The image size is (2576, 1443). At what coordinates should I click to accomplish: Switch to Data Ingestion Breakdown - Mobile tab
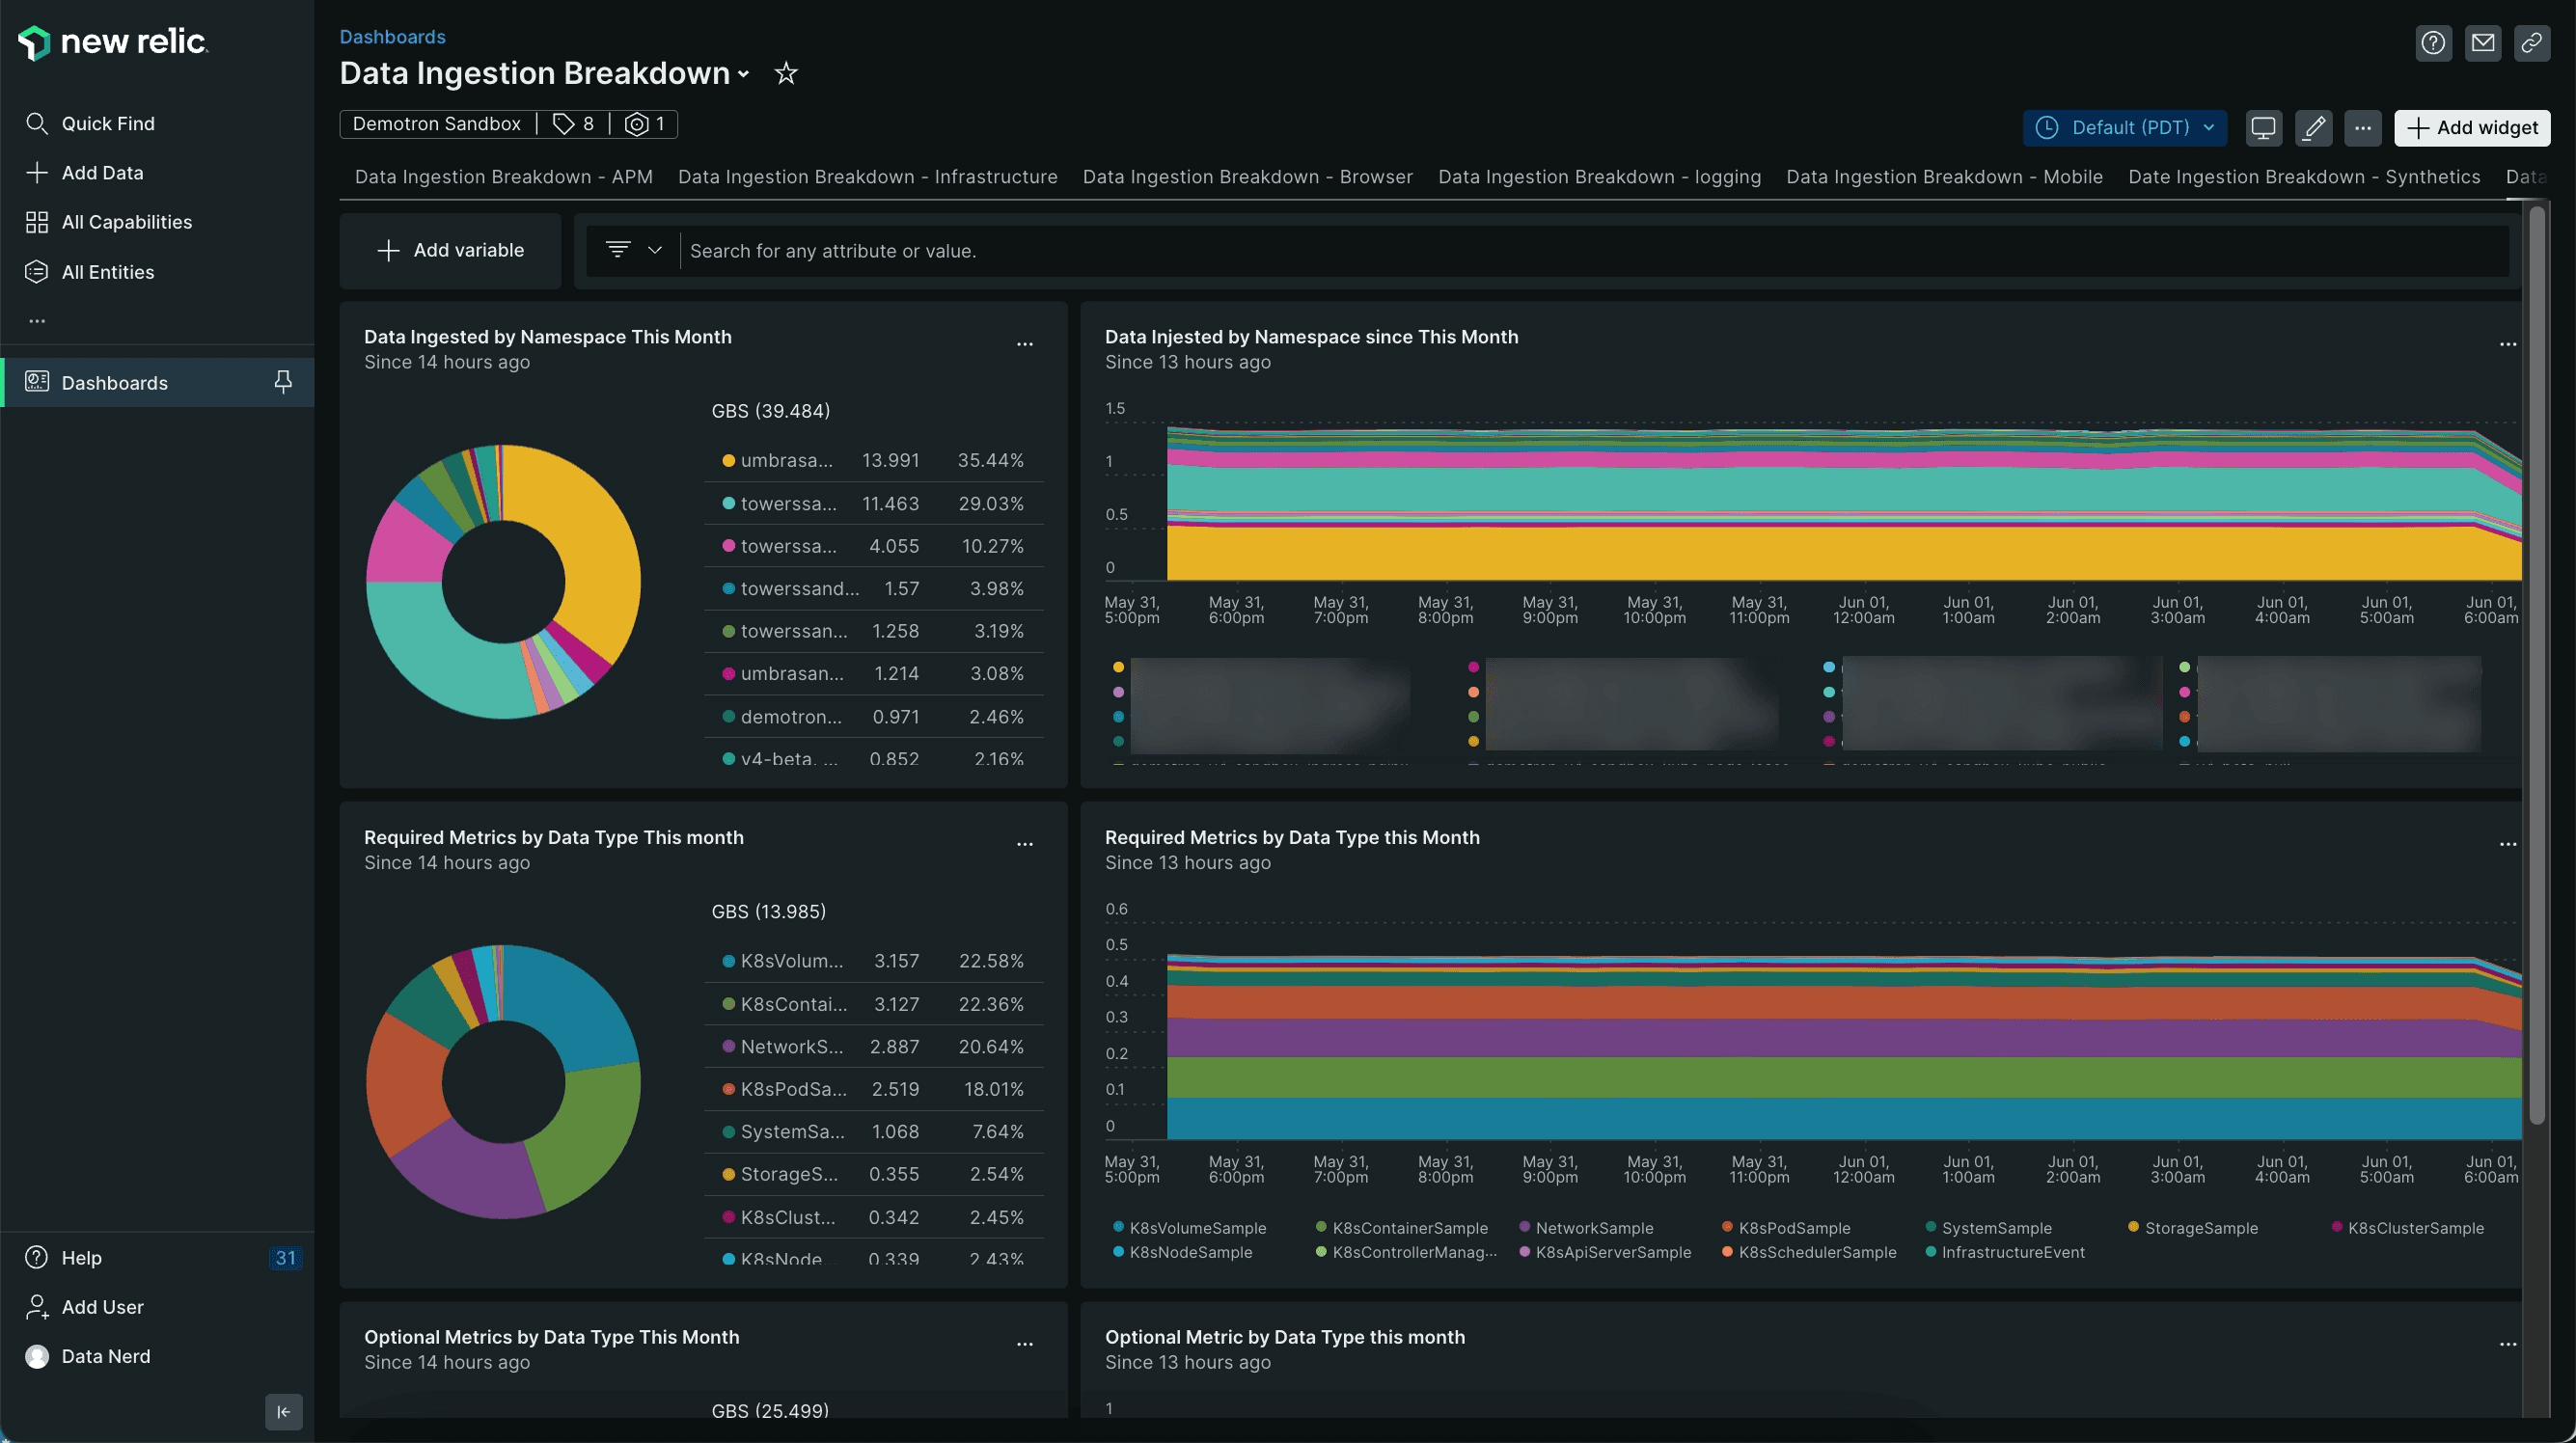(x=1944, y=177)
